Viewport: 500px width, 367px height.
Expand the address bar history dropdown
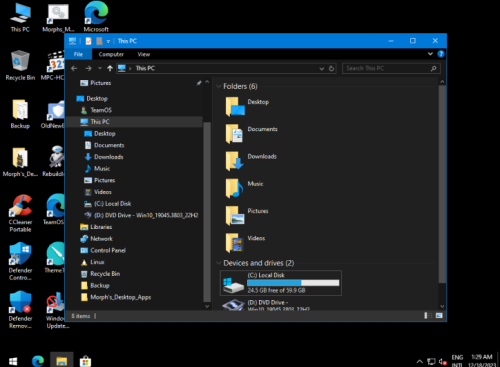pyautogui.click(x=322, y=69)
